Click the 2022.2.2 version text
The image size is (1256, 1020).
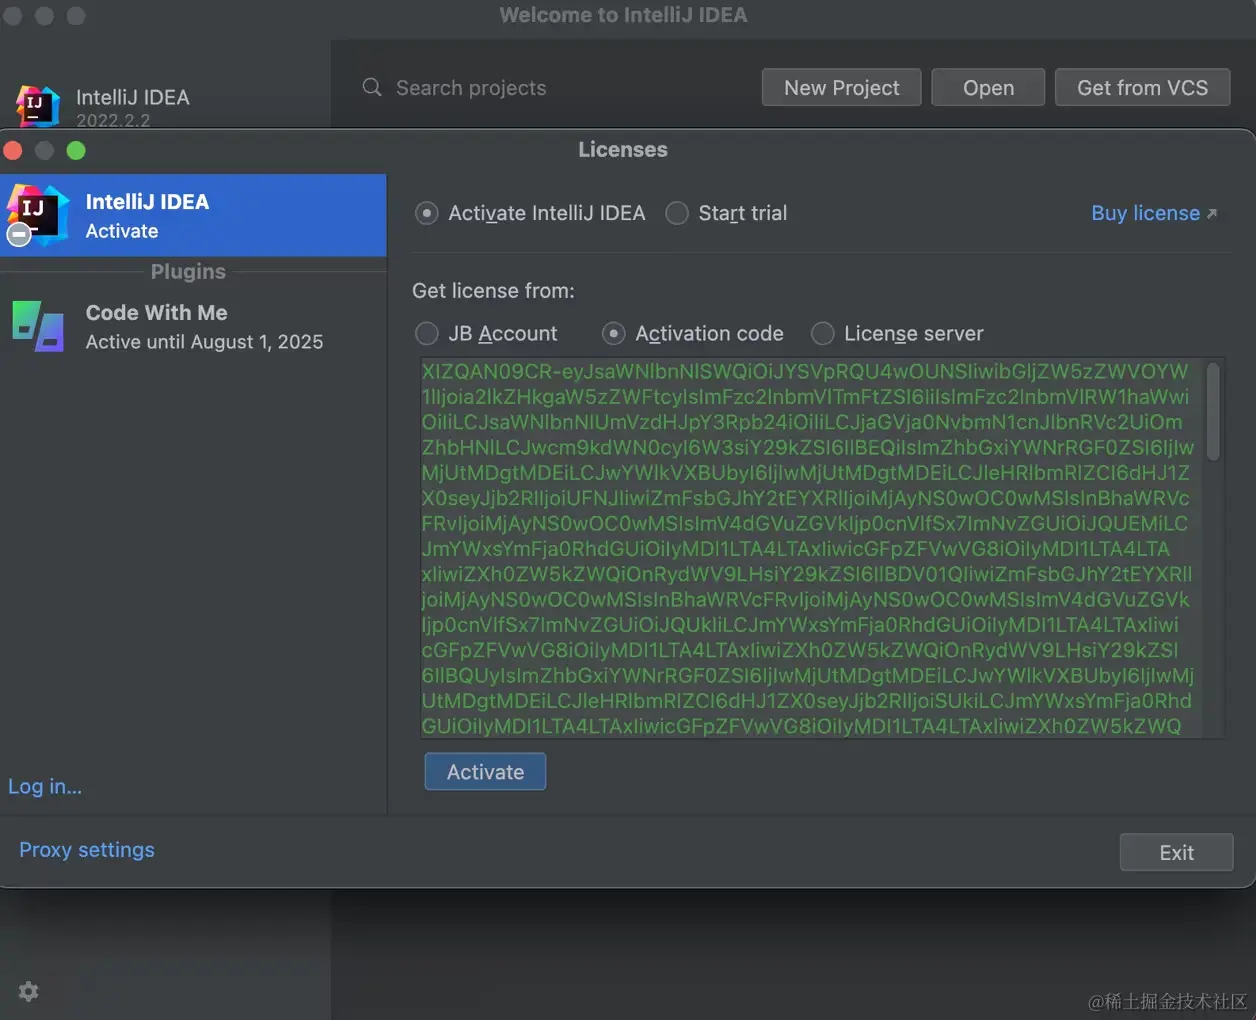113,120
